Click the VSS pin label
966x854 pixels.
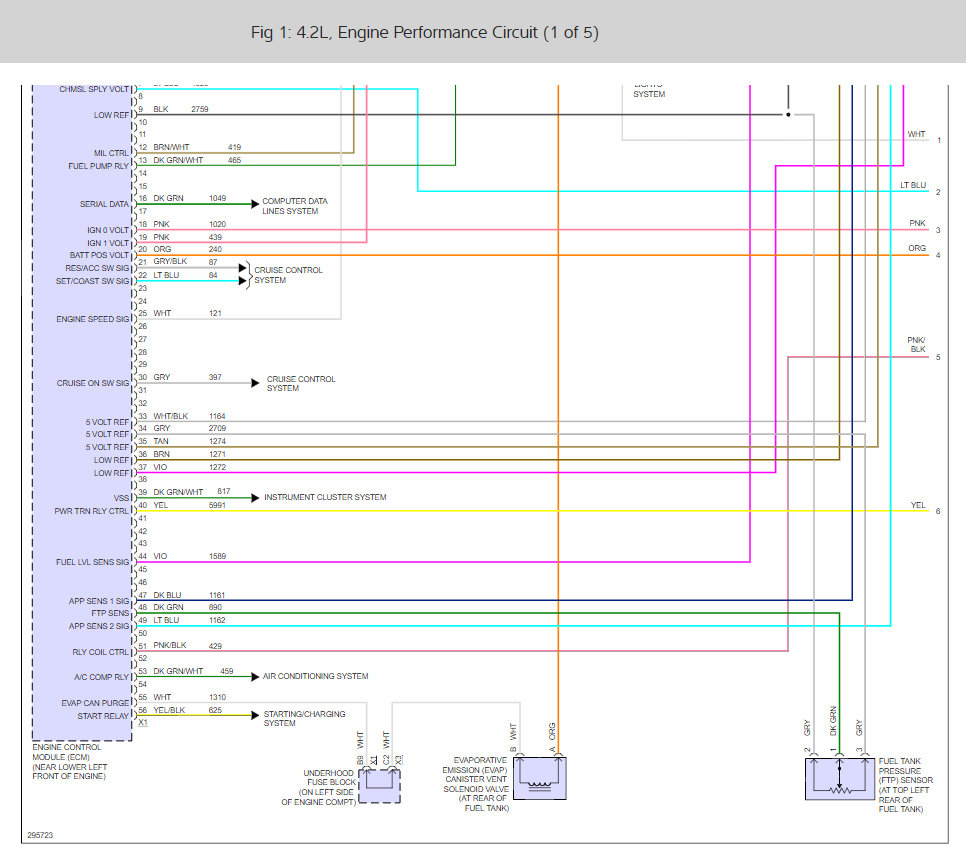pos(121,498)
